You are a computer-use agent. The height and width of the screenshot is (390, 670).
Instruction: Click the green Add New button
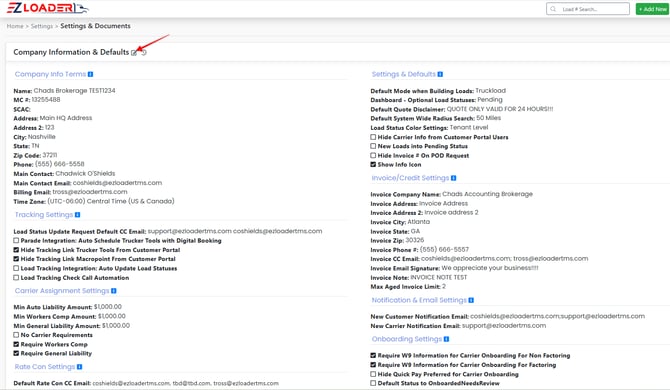click(x=652, y=9)
